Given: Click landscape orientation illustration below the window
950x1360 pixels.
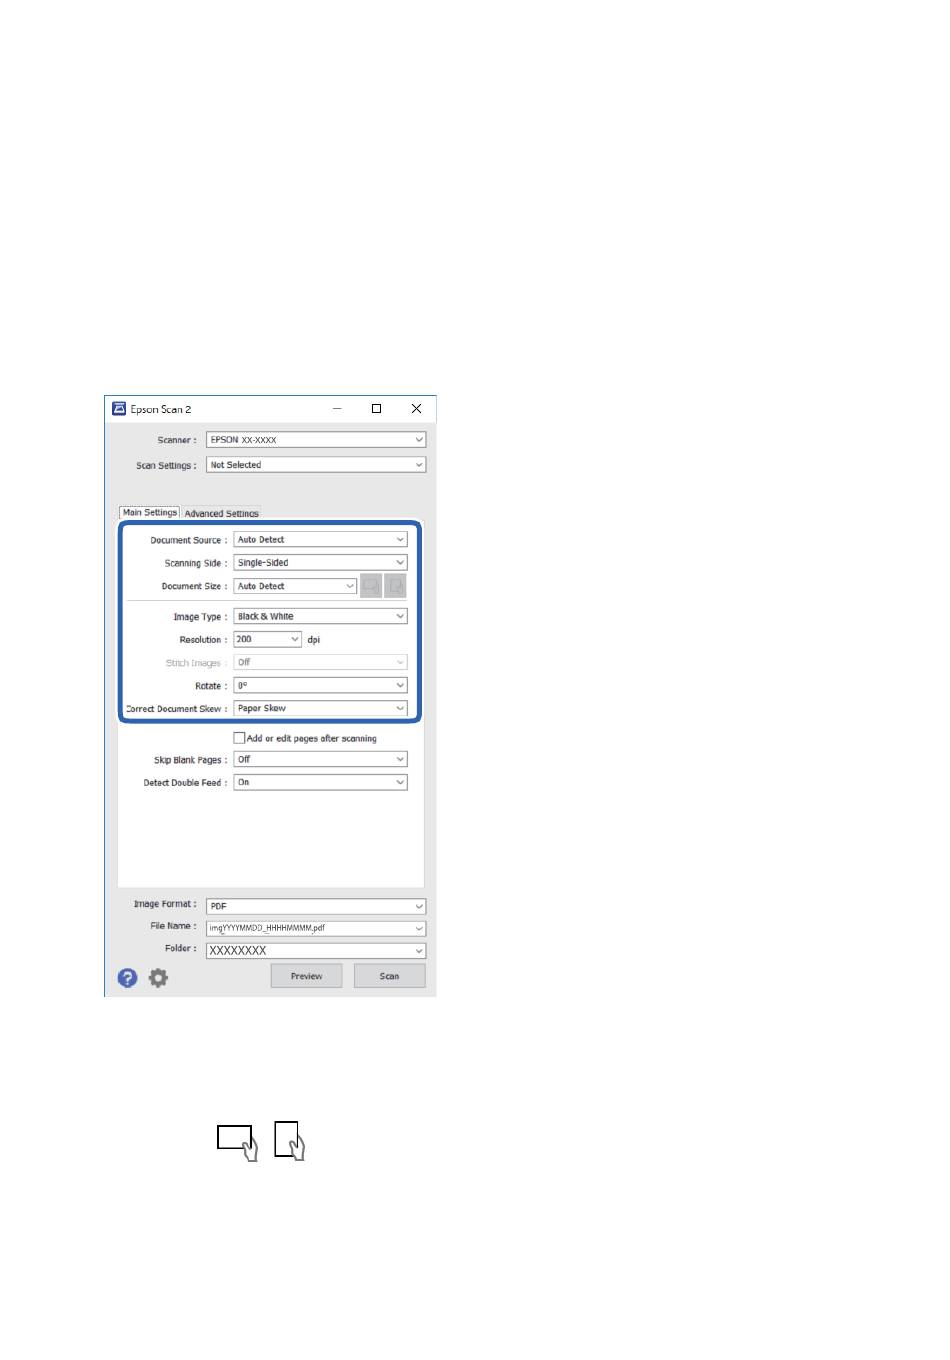Looking at the screenshot, I should (238, 1142).
